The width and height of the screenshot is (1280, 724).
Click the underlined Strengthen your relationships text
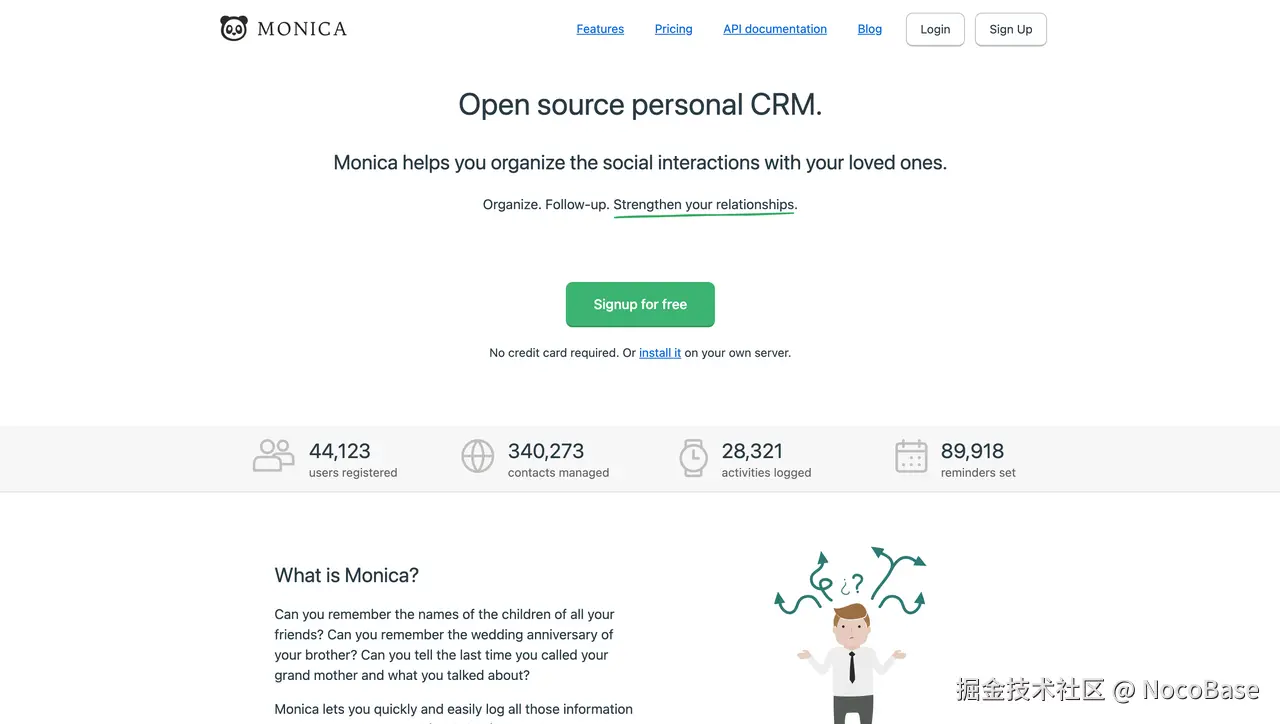pyautogui.click(x=704, y=205)
